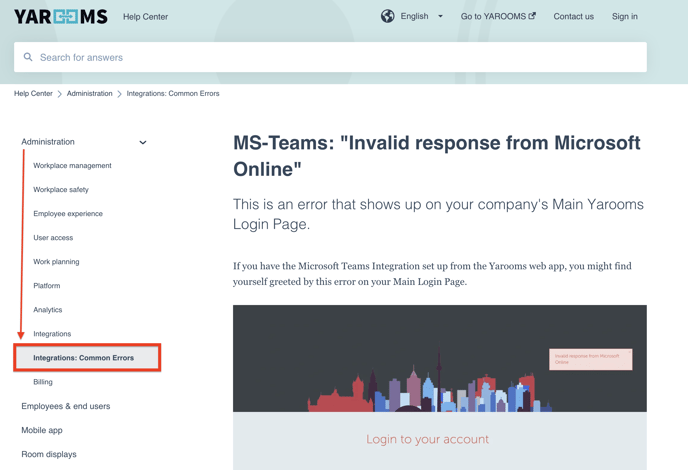Click the external link icon beside Go to YAROOMS

(x=532, y=16)
